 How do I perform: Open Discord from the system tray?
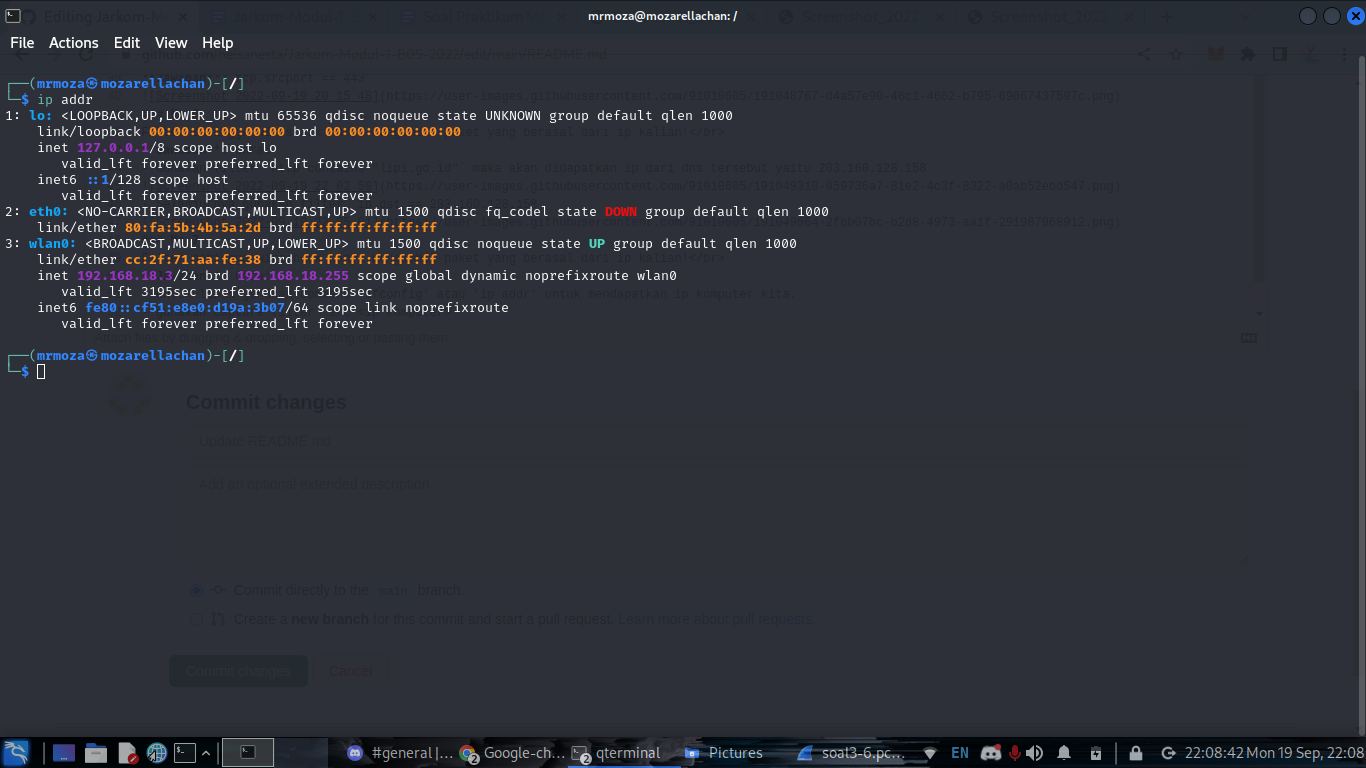coord(991,753)
